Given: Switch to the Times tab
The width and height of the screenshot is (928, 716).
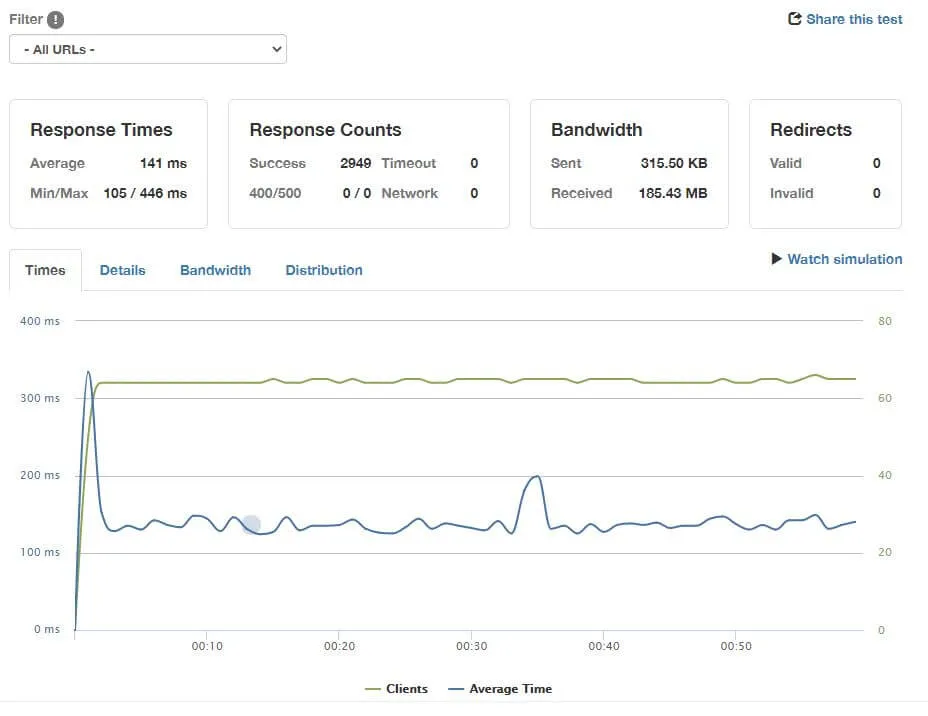Looking at the screenshot, I should 45,270.
